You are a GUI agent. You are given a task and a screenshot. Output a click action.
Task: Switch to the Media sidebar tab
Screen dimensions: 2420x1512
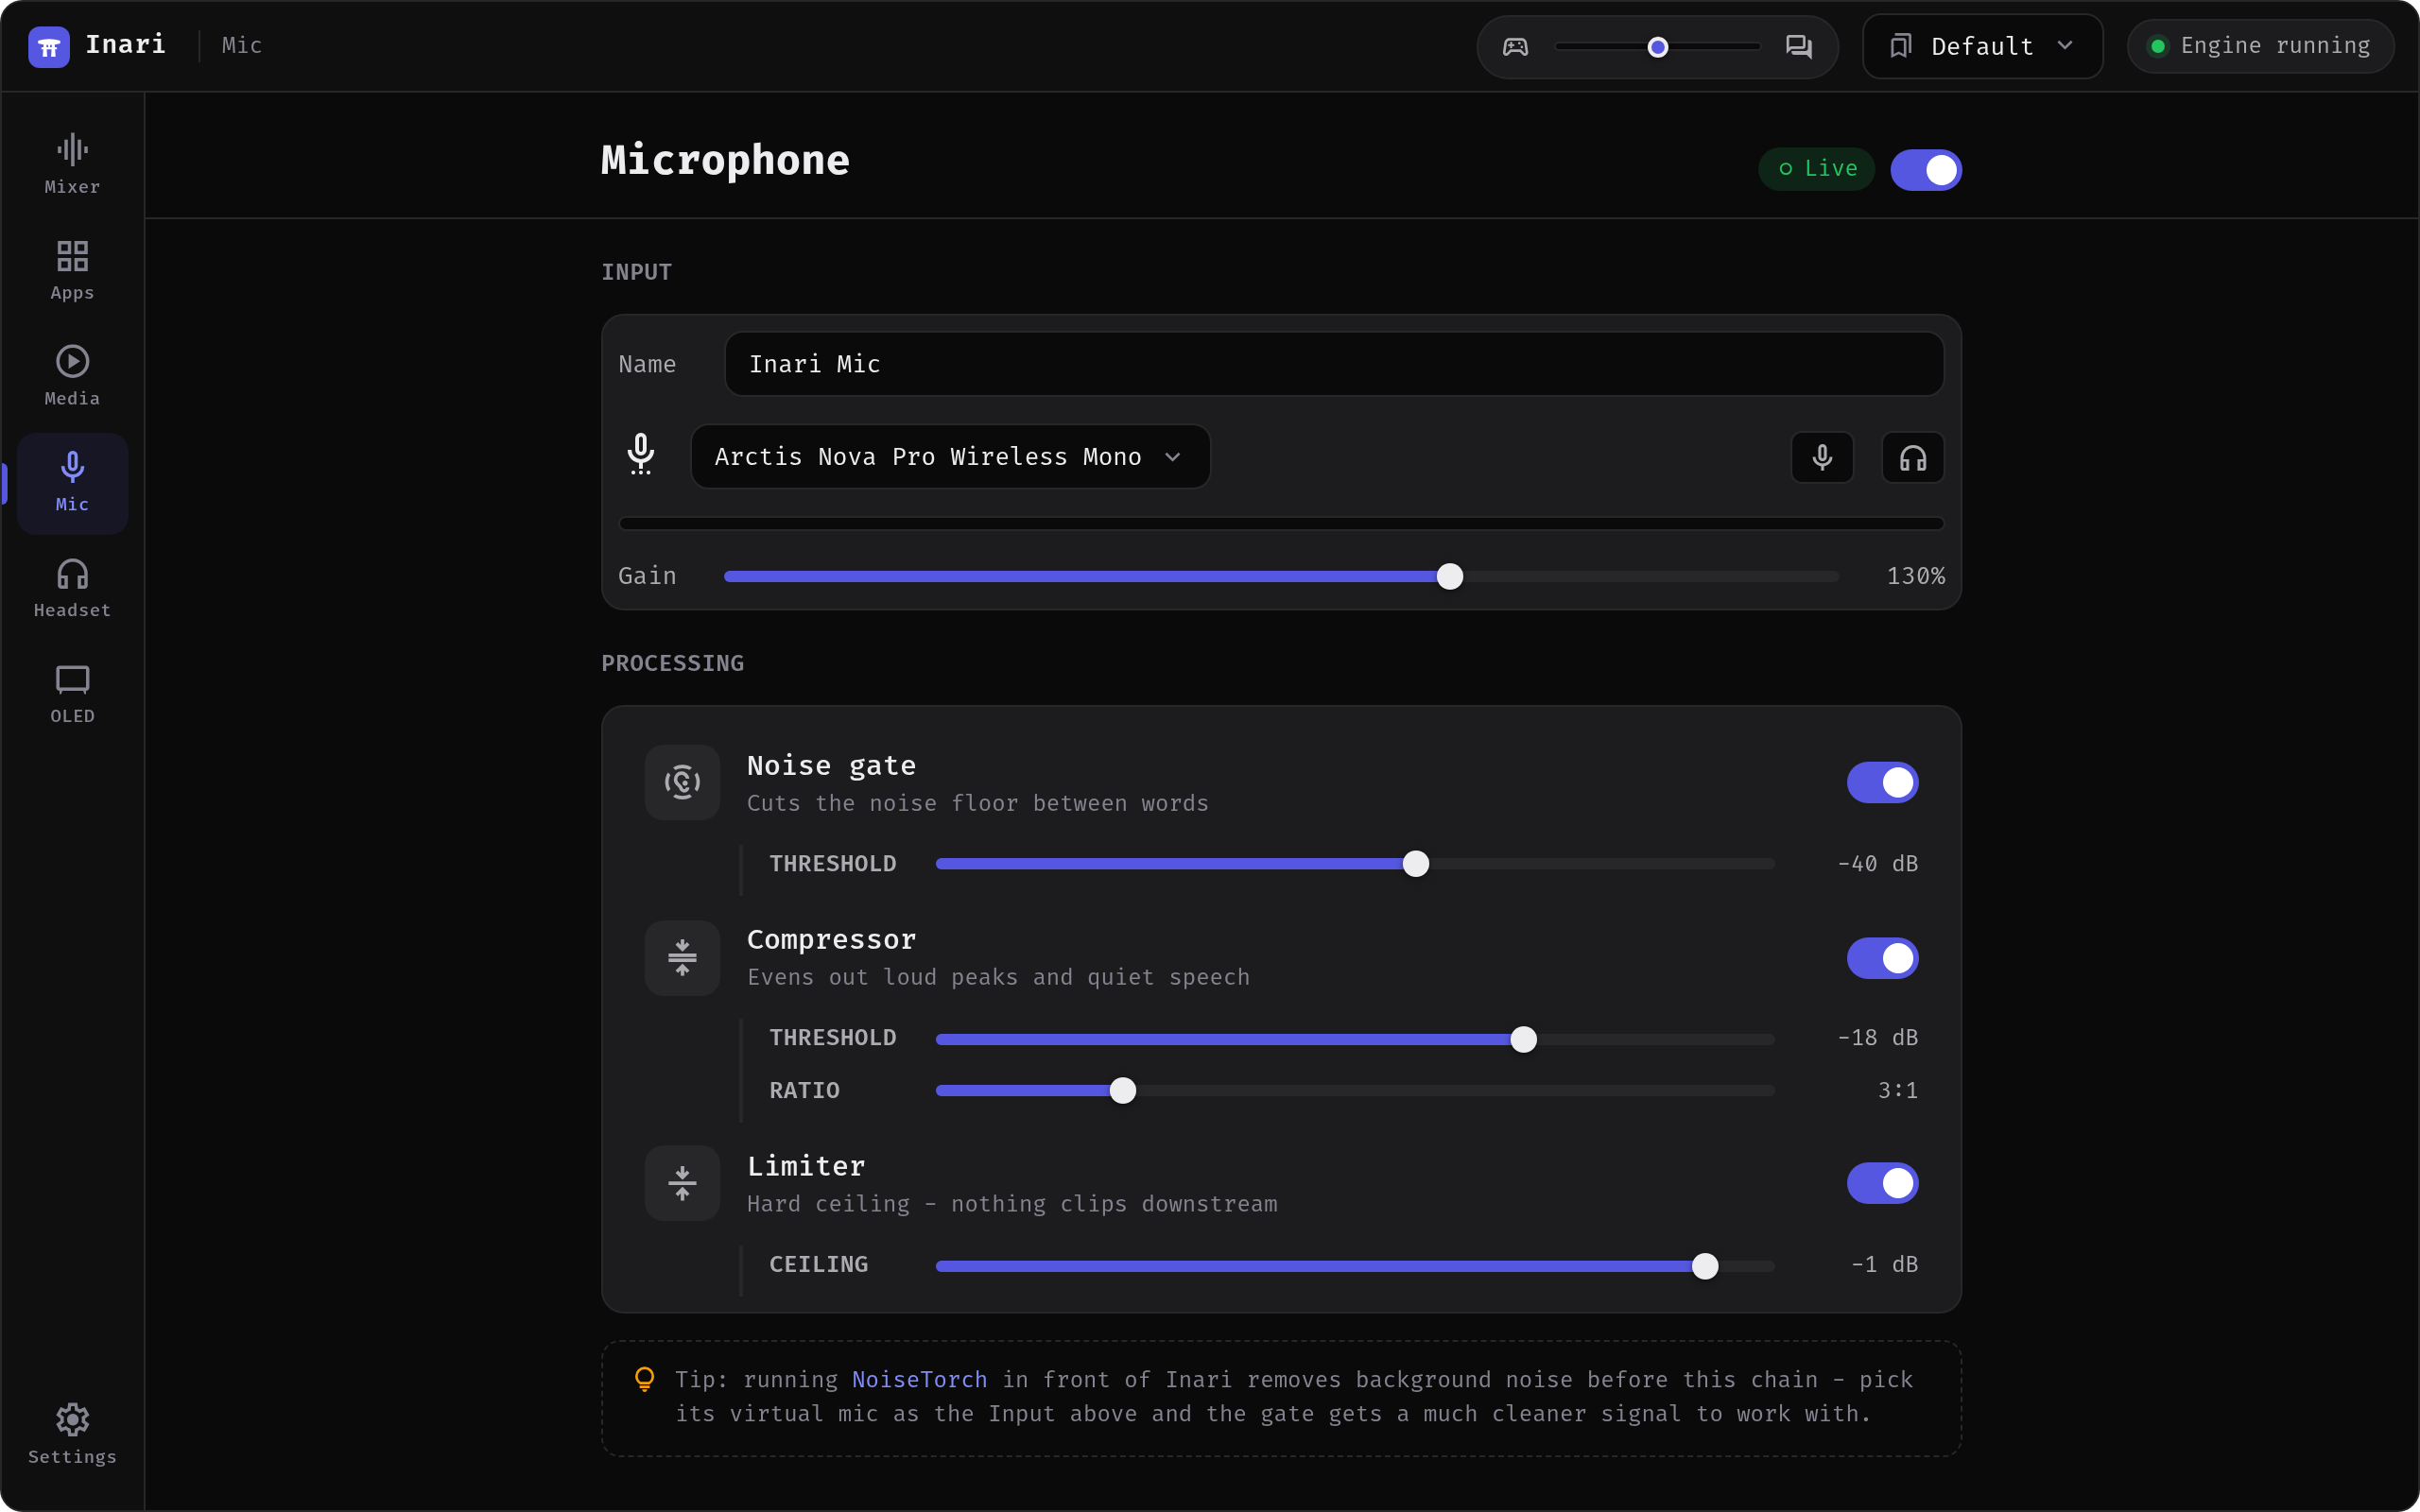pos(72,377)
